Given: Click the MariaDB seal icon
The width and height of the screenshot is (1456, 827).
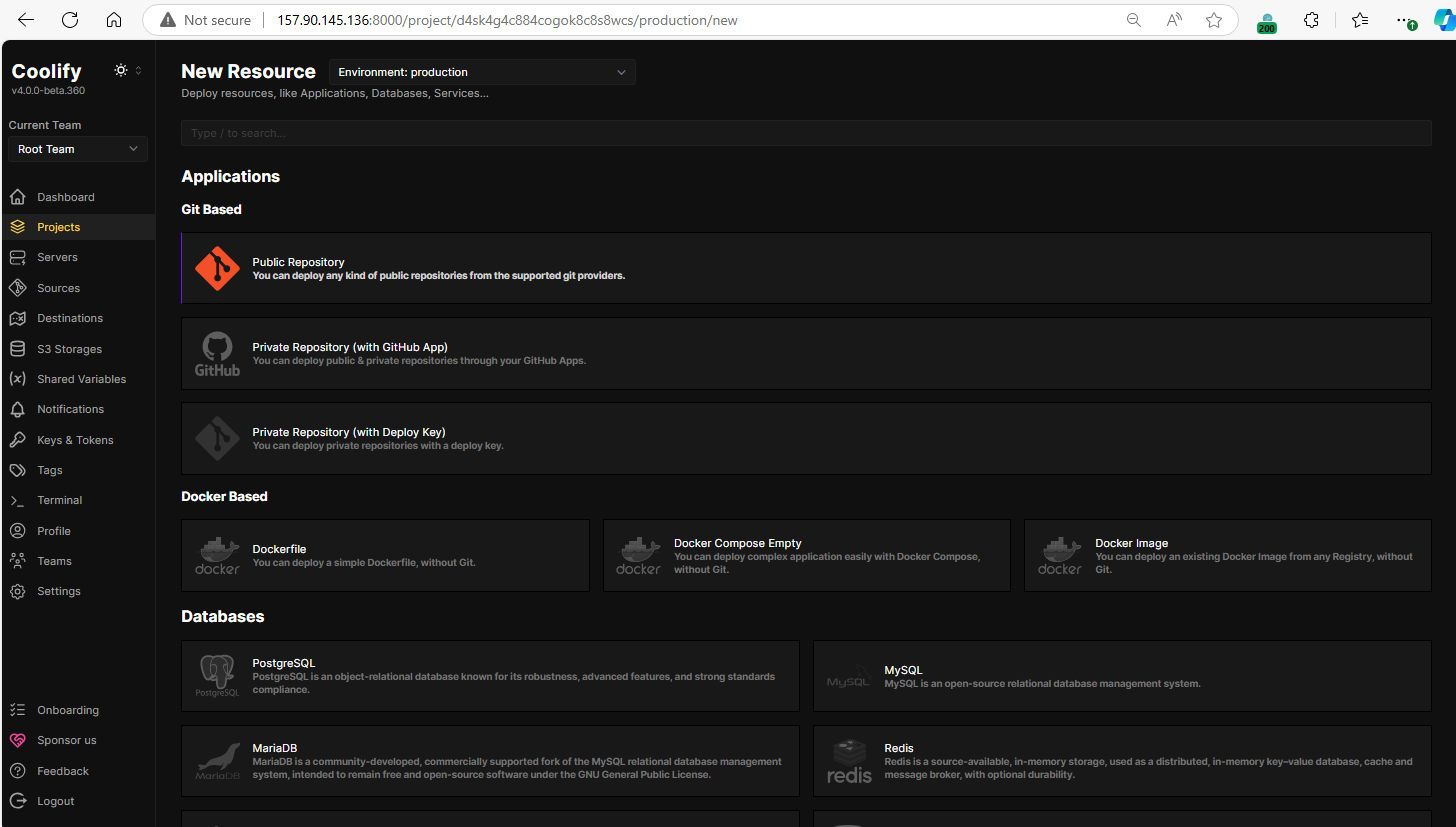Looking at the screenshot, I should (217, 760).
